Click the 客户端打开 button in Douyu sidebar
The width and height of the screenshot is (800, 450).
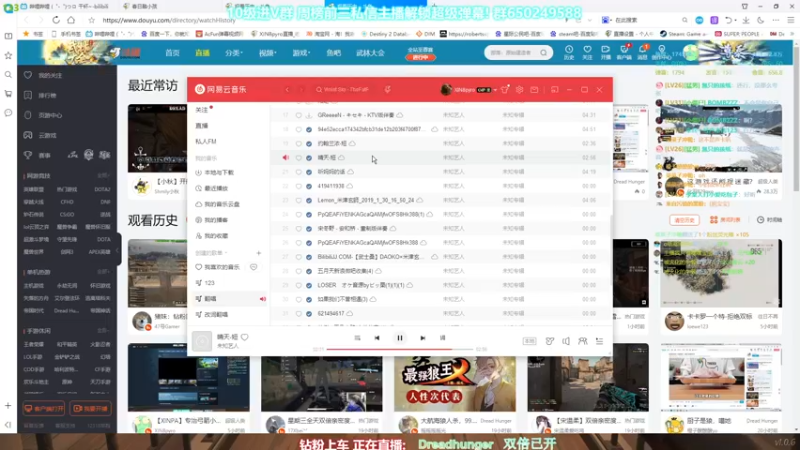(43, 409)
